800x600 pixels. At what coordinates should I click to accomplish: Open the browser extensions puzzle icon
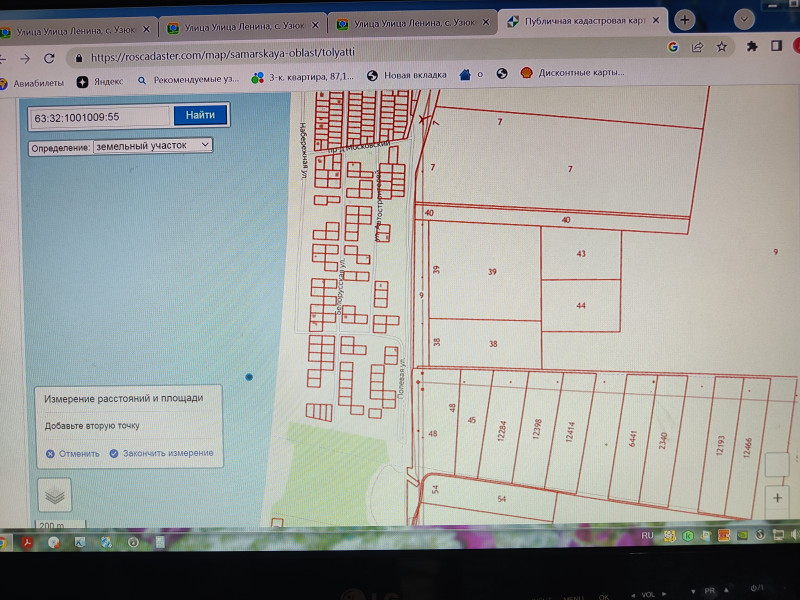click(752, 46)
